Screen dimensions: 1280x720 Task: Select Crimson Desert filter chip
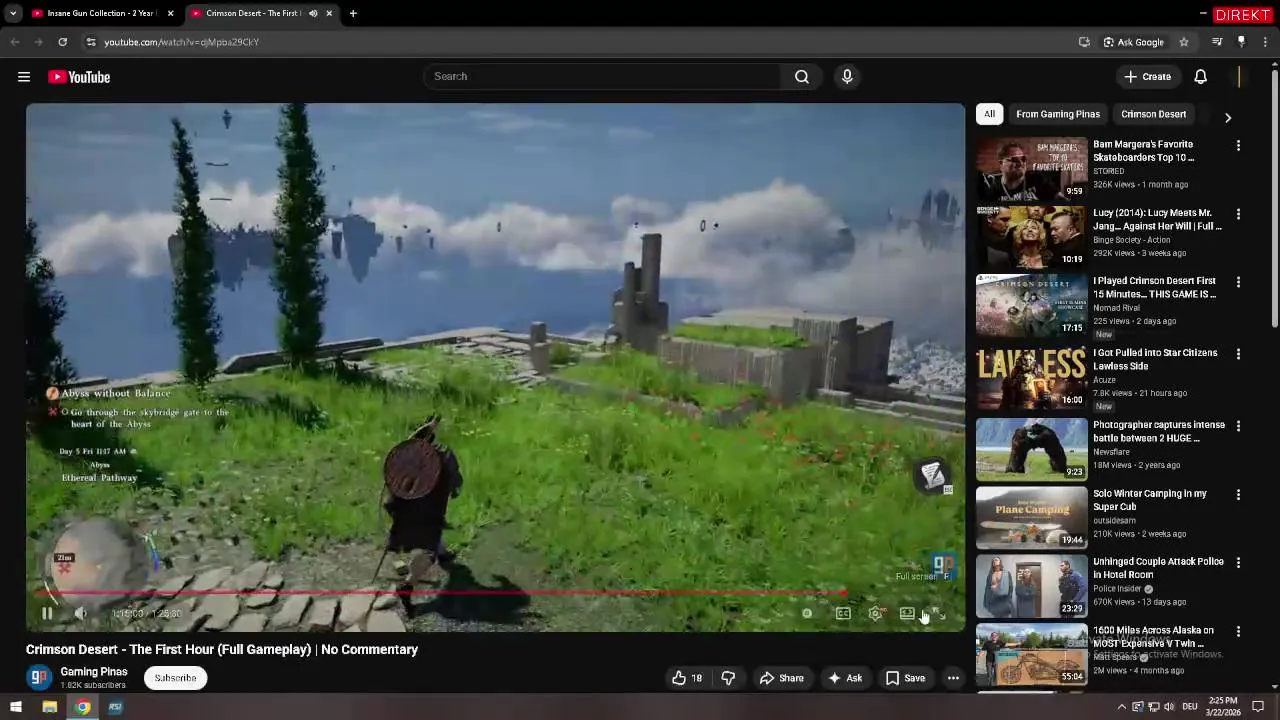click(x=1153, y=114)
